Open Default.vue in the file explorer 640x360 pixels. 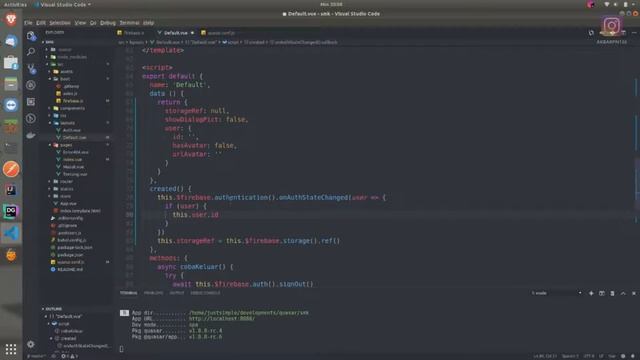(76, 138)
